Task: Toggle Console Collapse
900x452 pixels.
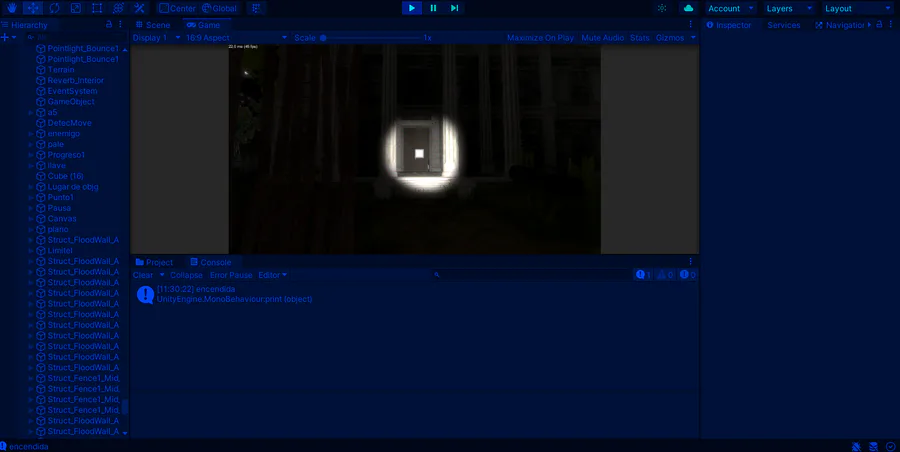Action: 187,275
